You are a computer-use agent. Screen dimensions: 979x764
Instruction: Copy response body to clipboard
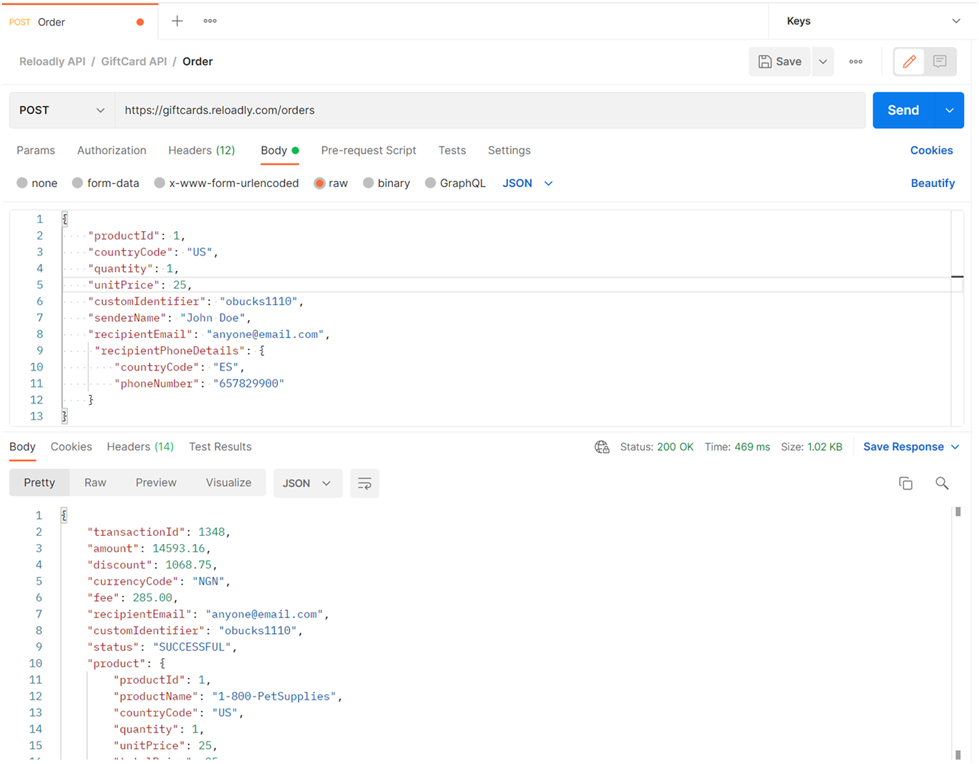[x=905, y=483]
